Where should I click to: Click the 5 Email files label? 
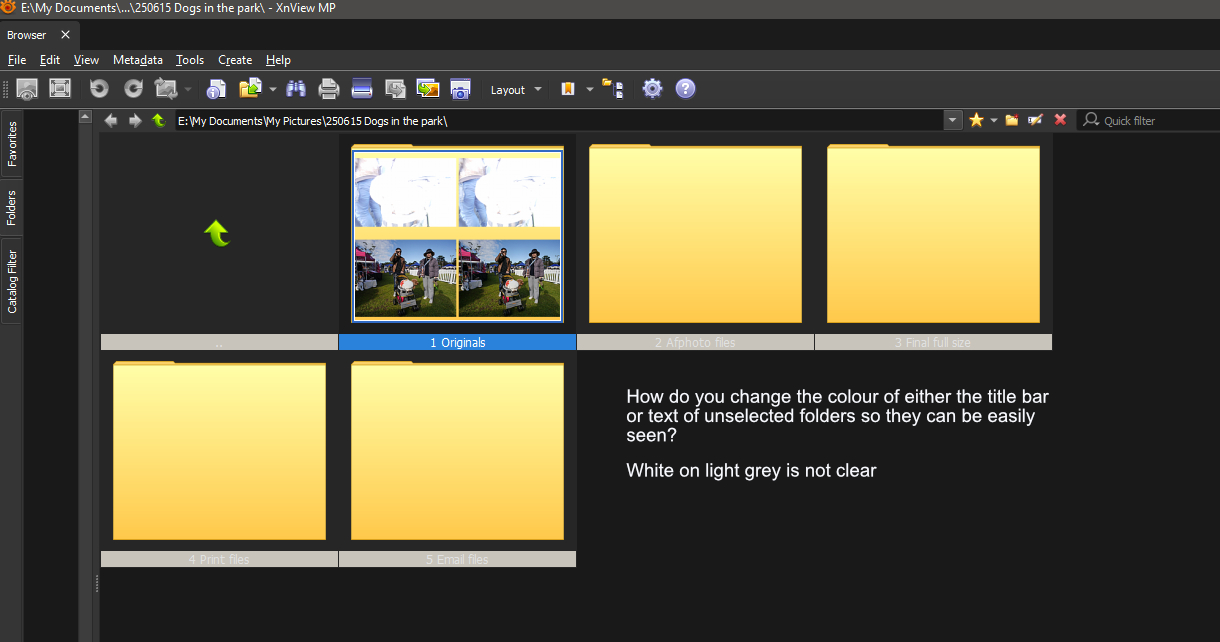pos(457,559)
